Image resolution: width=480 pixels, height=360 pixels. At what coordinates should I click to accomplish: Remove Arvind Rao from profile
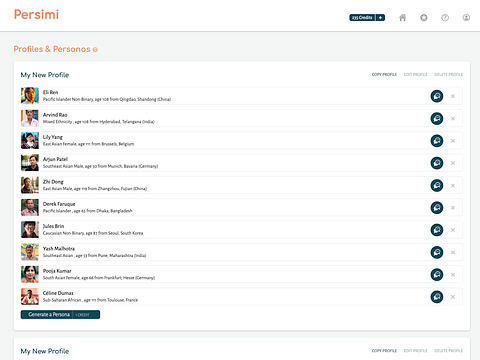(453, 119)
